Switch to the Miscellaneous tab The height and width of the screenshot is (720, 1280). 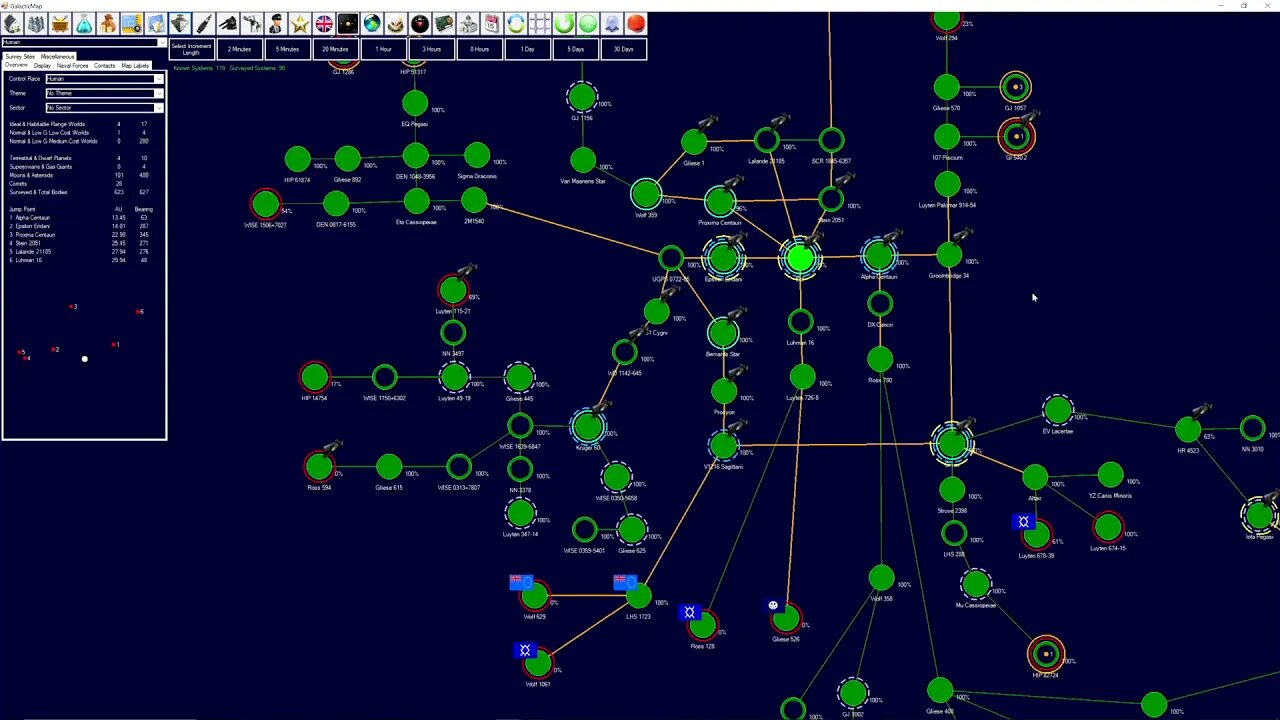point(57,56)
